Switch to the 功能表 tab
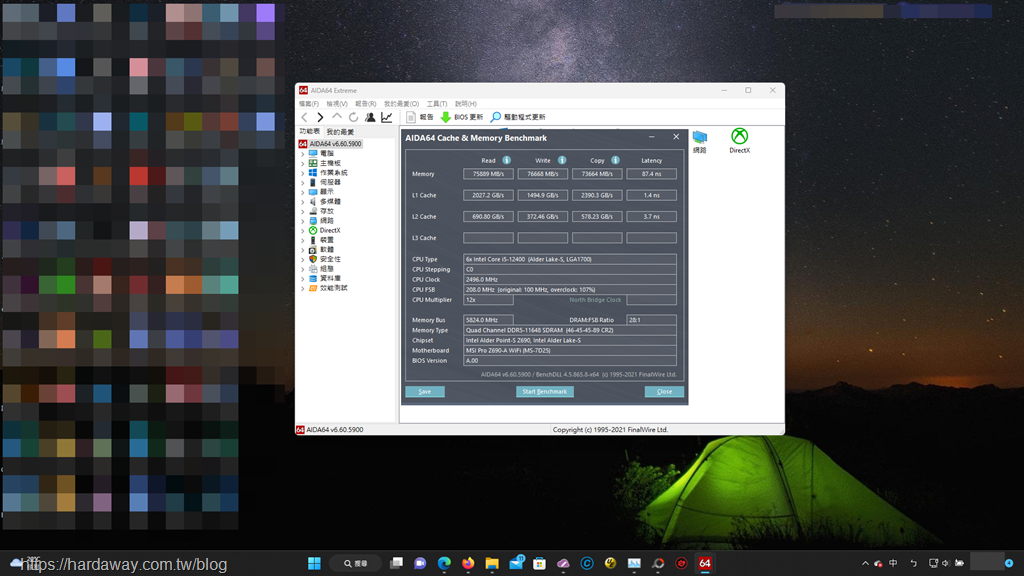The image size is (1024, 576). [310, 131]
